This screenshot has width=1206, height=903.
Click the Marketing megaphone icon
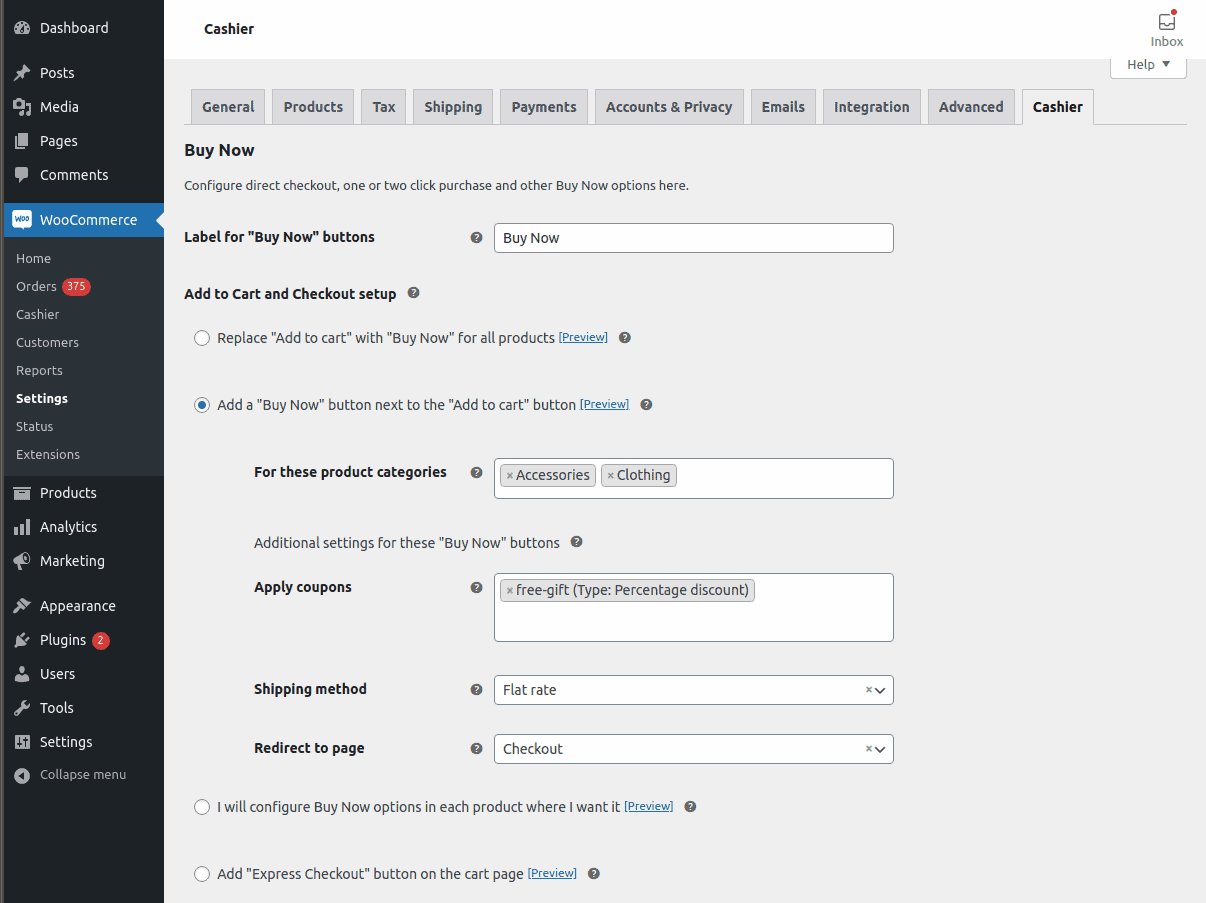point(22,561)
